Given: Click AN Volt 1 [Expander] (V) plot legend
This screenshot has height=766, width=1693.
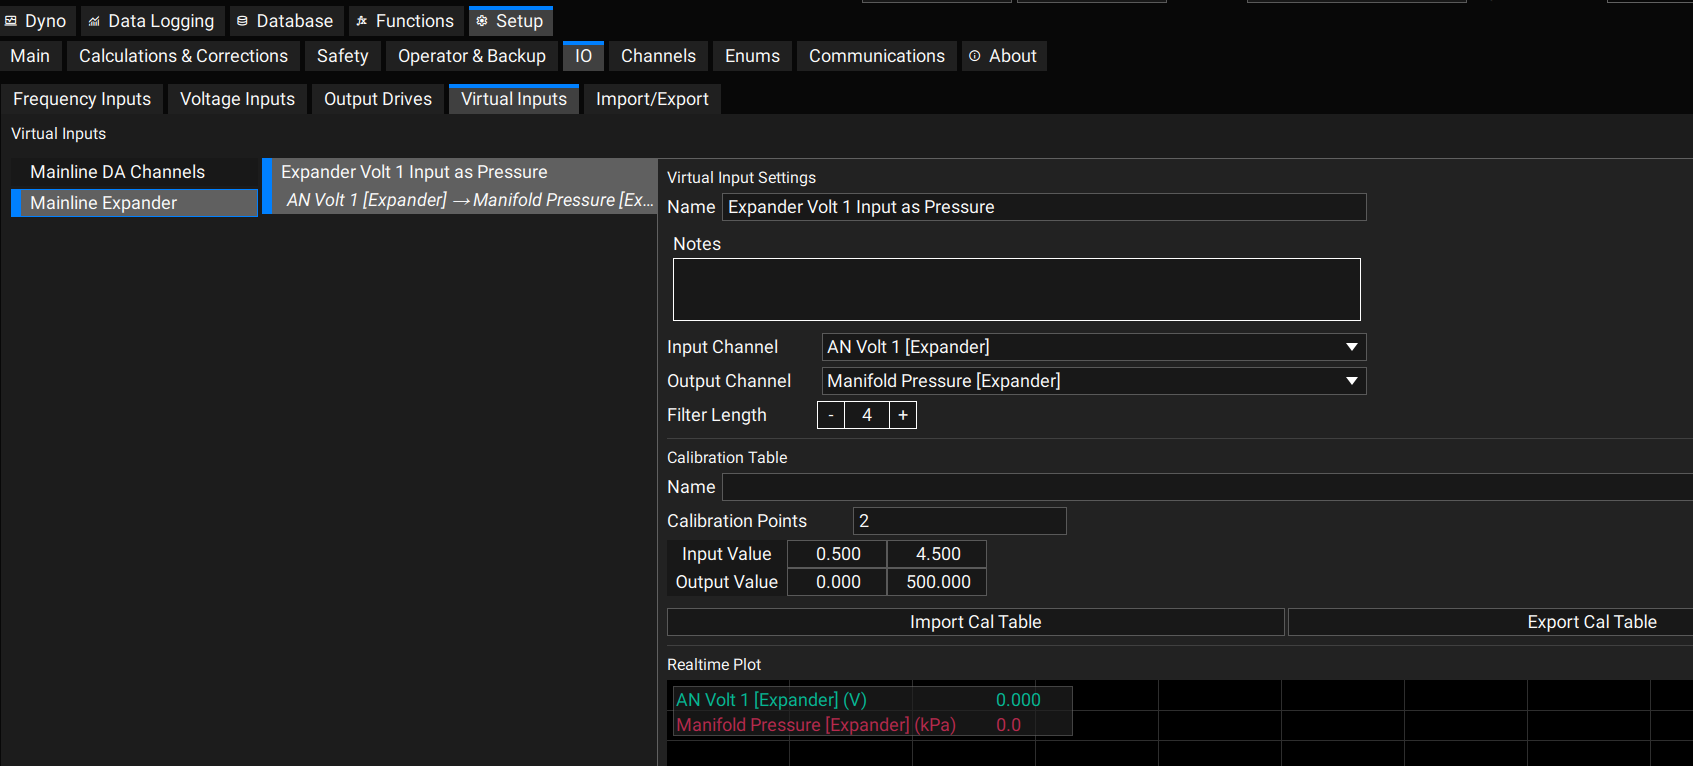Looking at the screenshot, I should click(772, 700).
